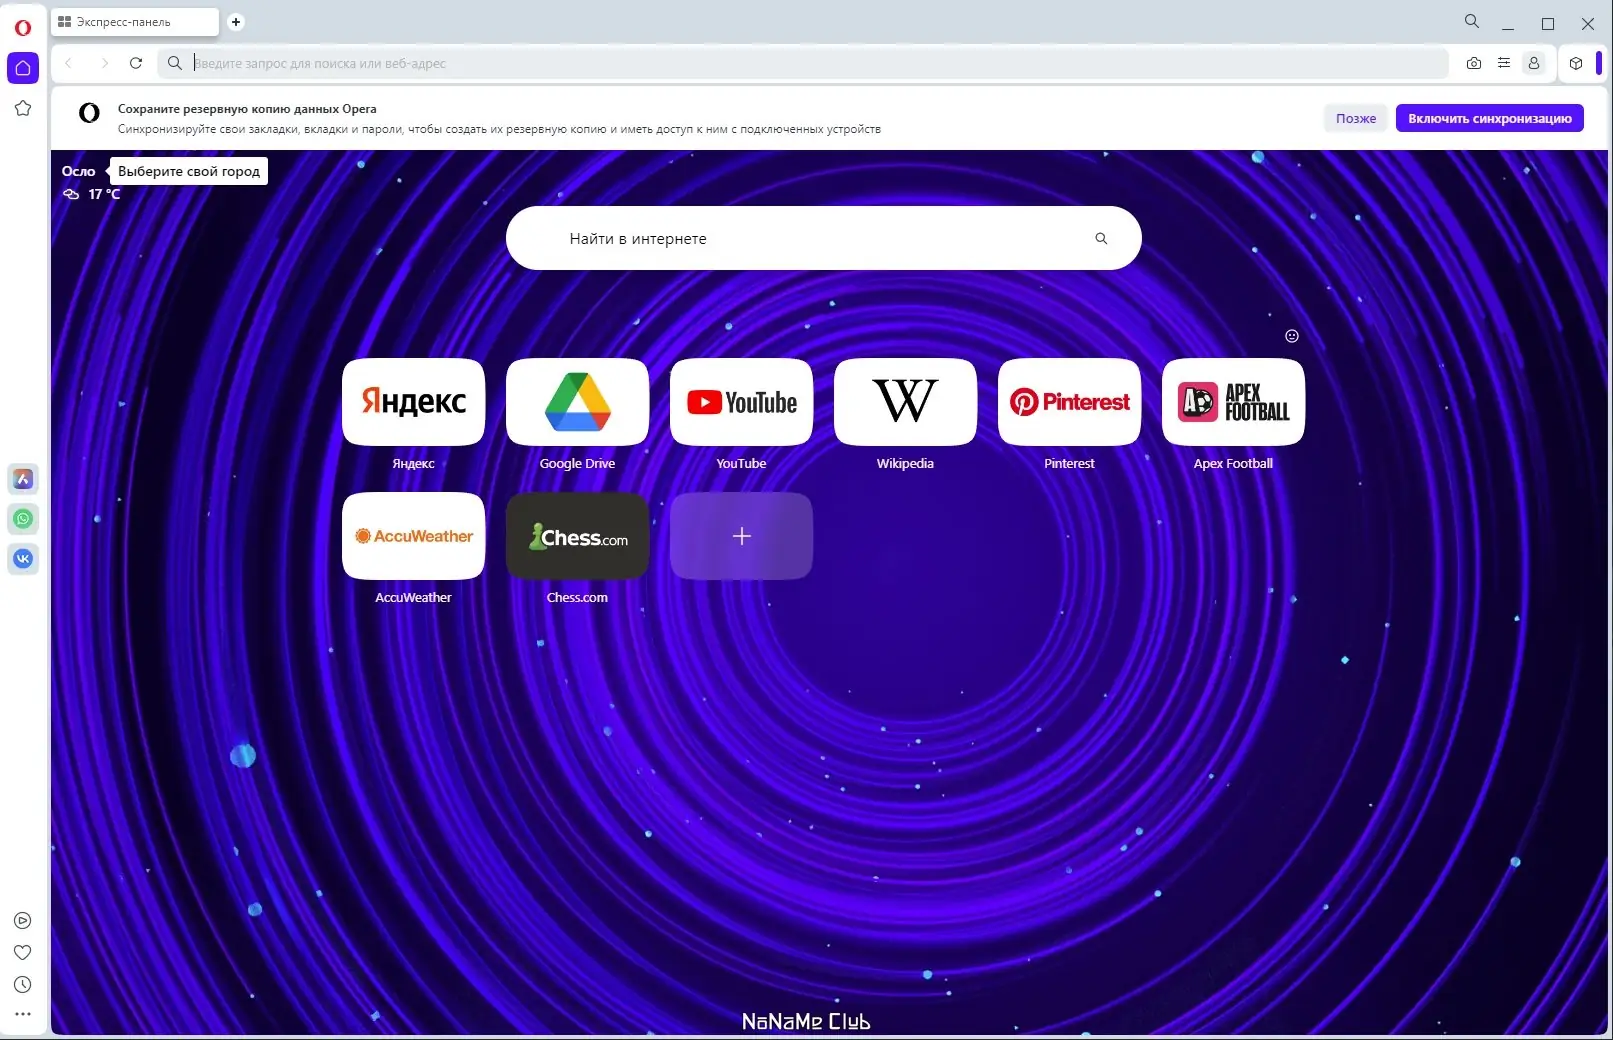
Task: Focus the Найти в интернете search box
Action: [x=823, y=238]
